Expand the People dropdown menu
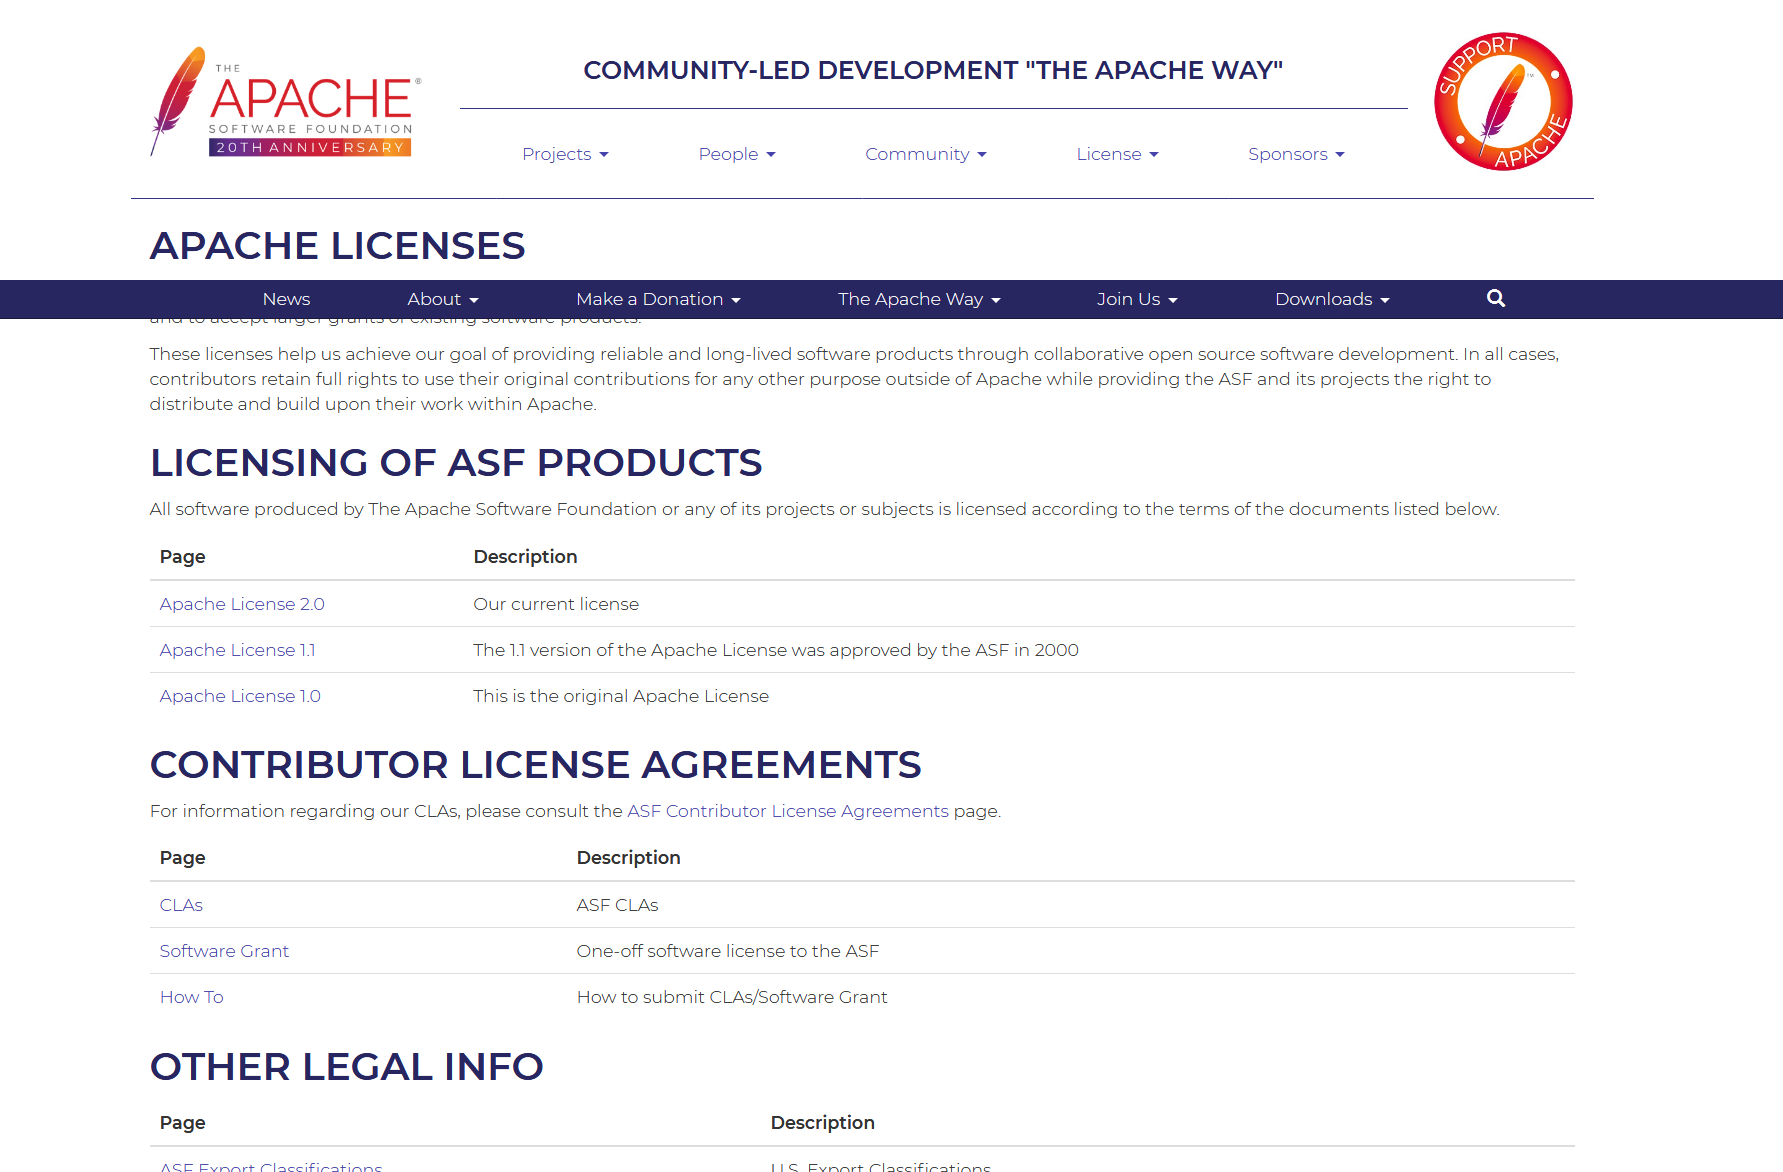1783x1172 pixels. click(737, 154)
